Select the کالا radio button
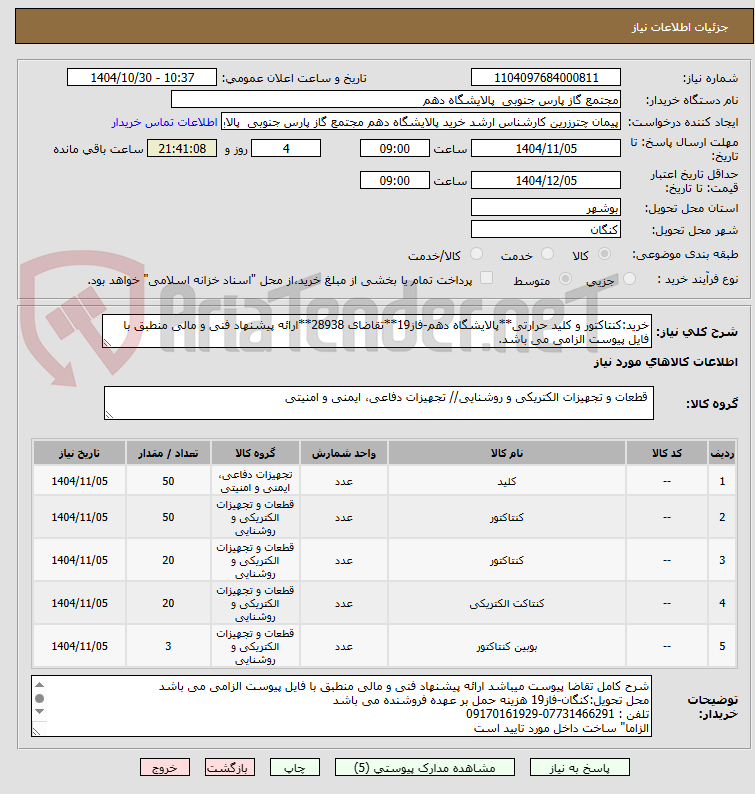755x794 pixels. click(x=604, y=254)
